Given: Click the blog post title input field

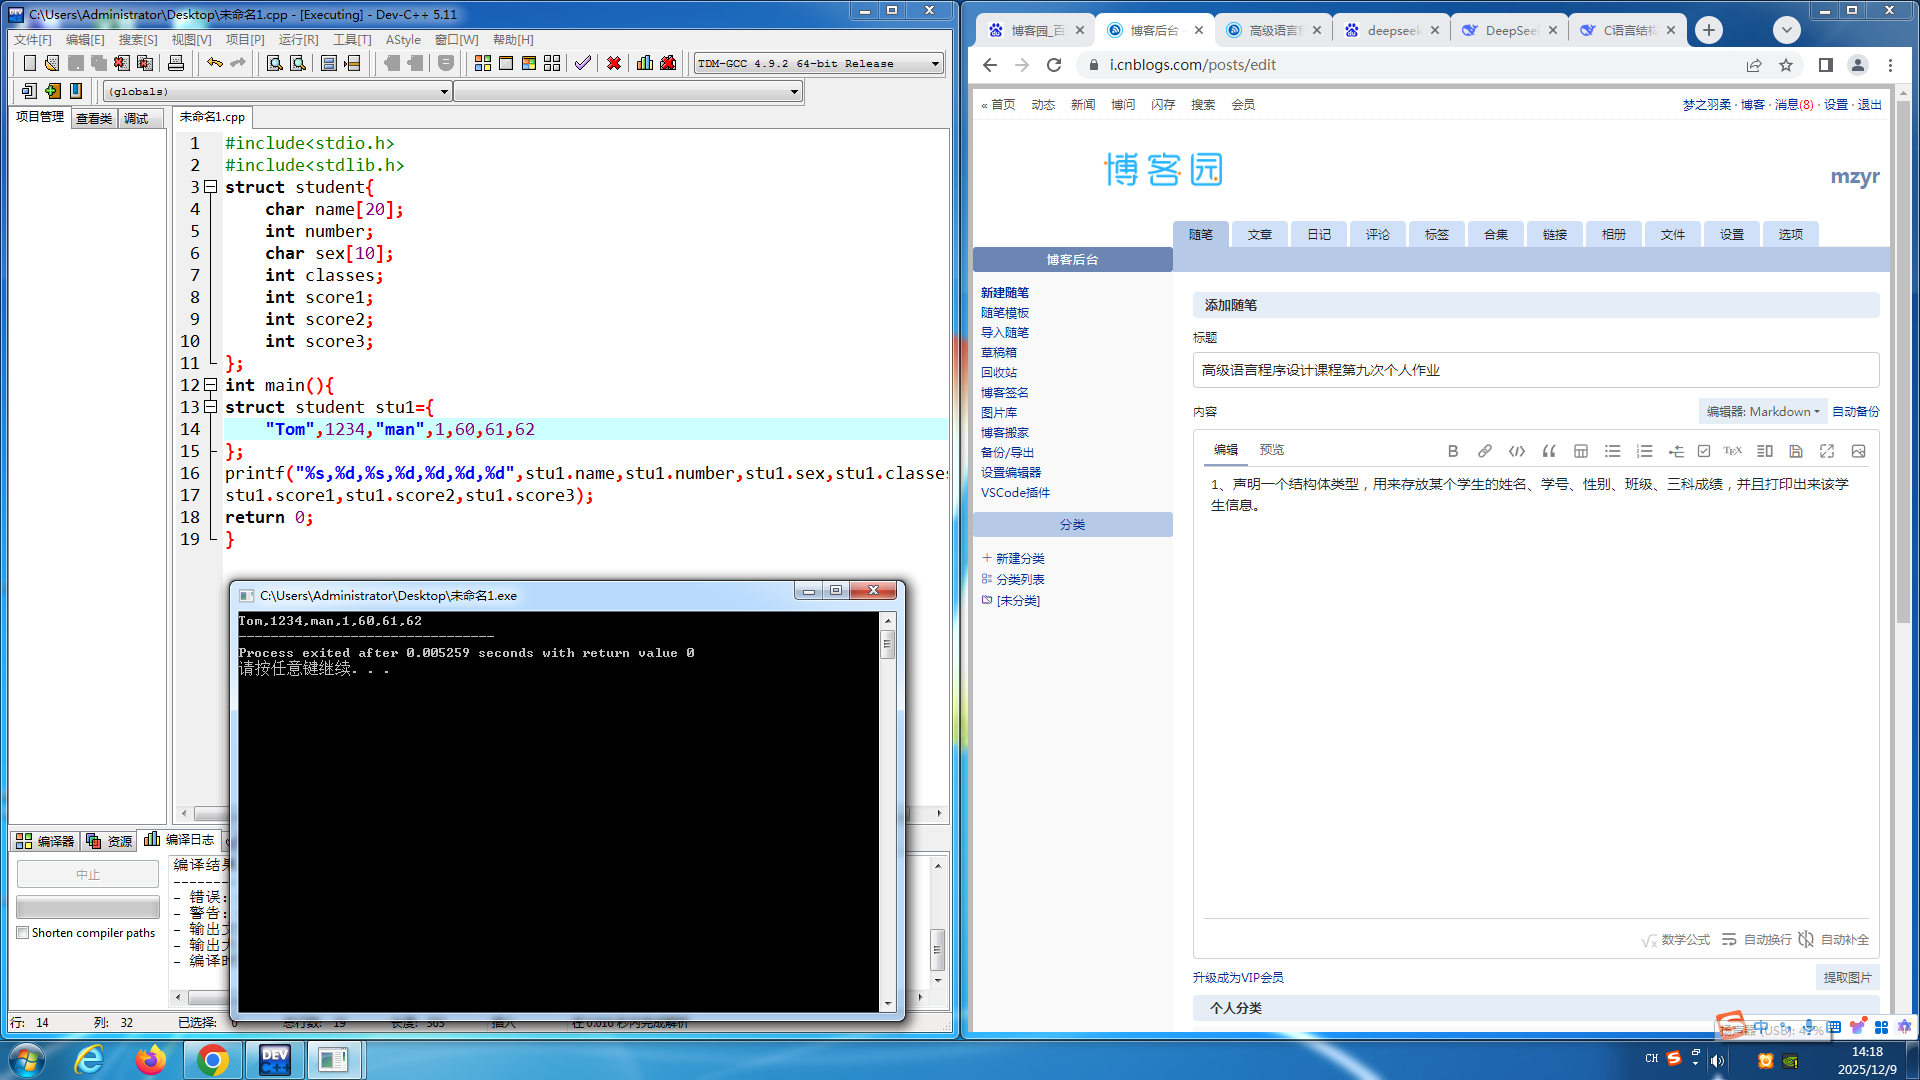Looking at the screenshot, I should (1535, 370).
